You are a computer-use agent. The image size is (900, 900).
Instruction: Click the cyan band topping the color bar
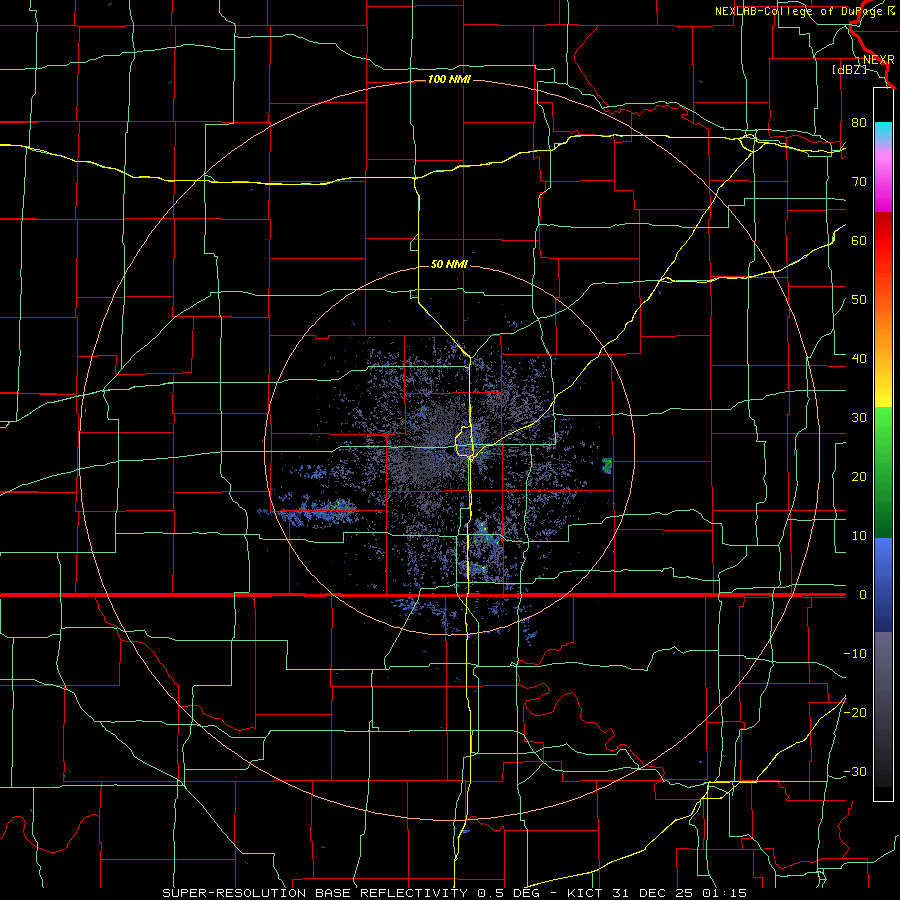(883, 132)
